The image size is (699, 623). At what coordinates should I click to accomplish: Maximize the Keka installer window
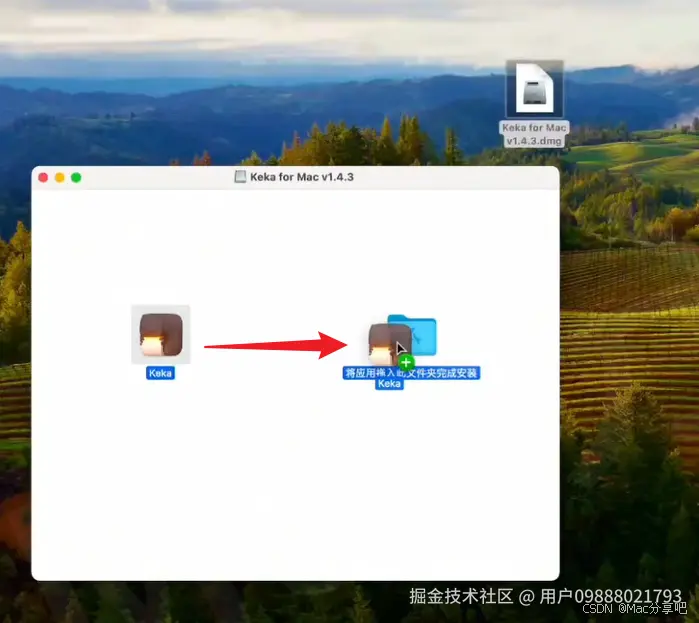tap(76, 178)
